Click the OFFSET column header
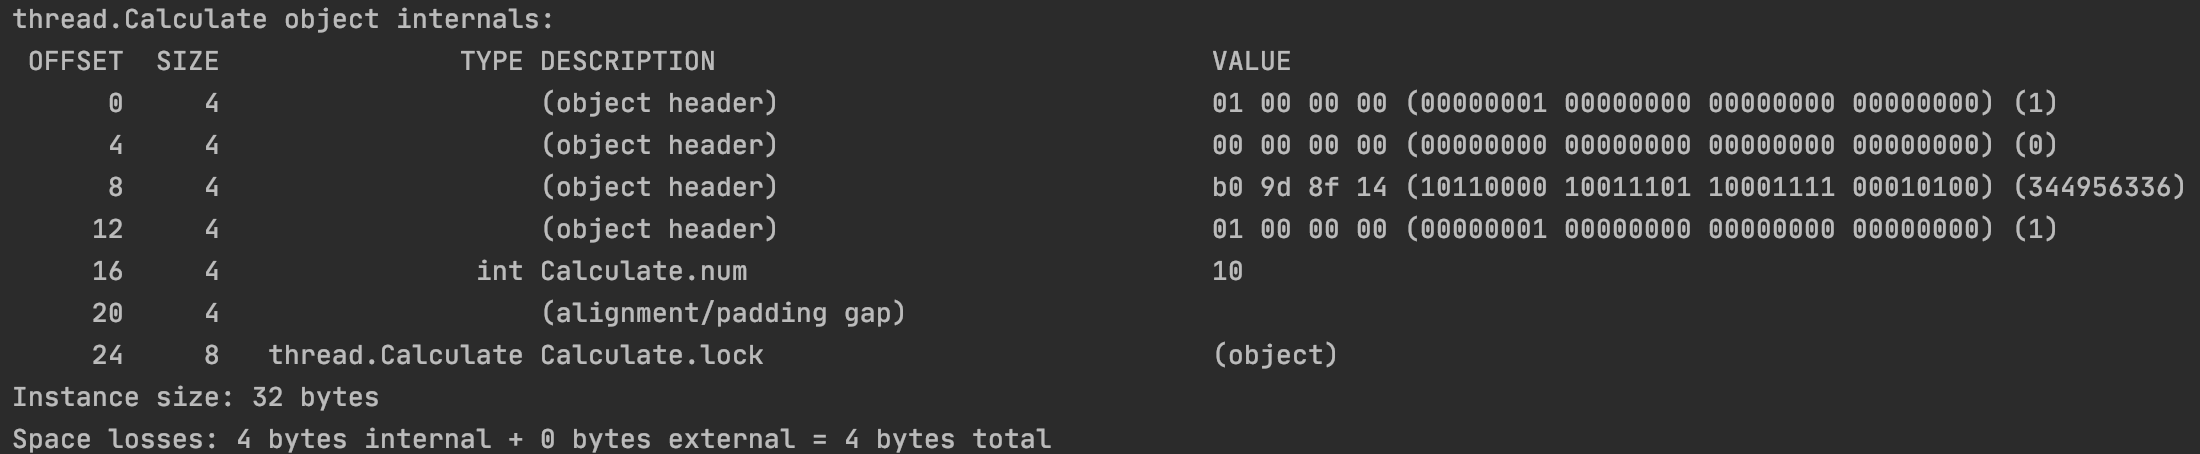 (x=75, y=61)
